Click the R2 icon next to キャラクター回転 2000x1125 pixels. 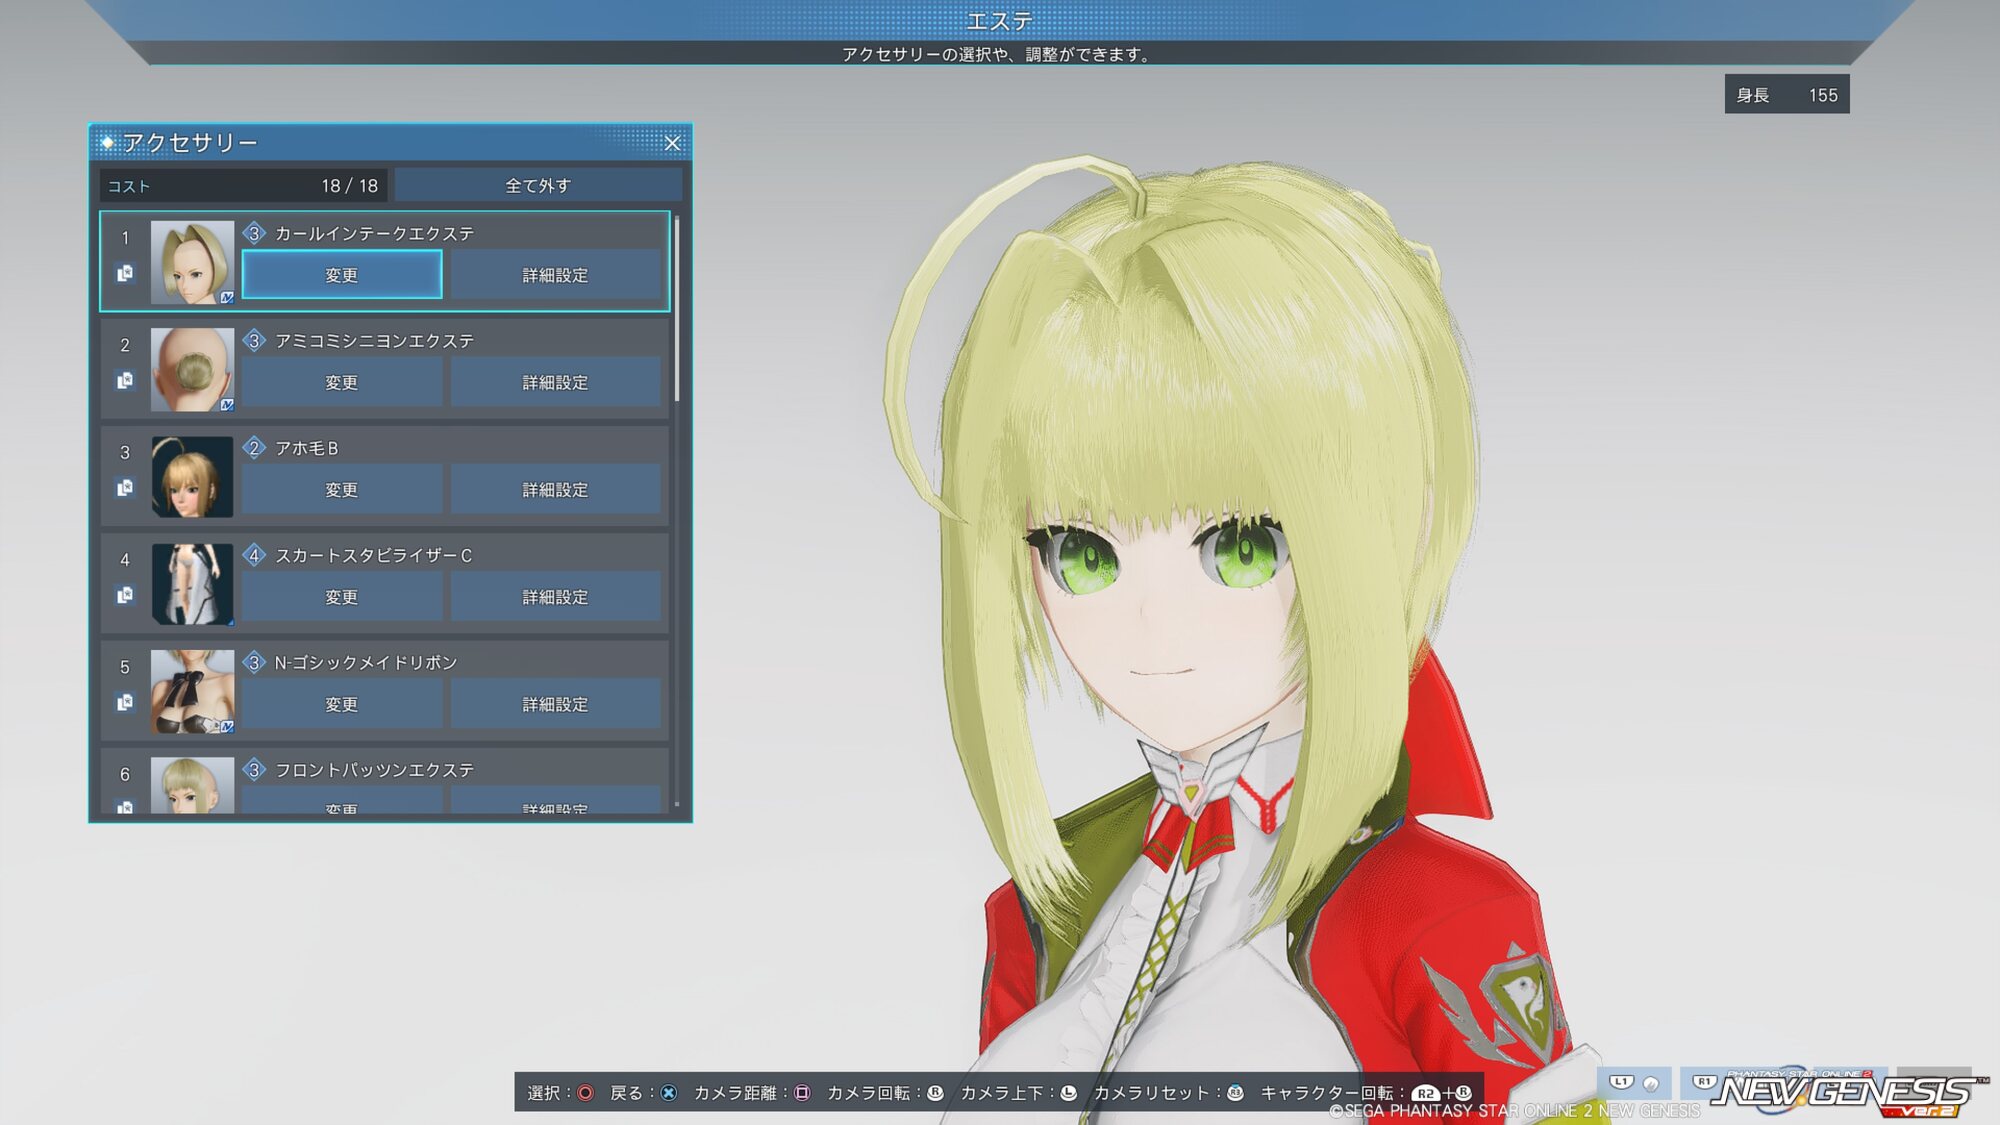tap(1425, 1093)
